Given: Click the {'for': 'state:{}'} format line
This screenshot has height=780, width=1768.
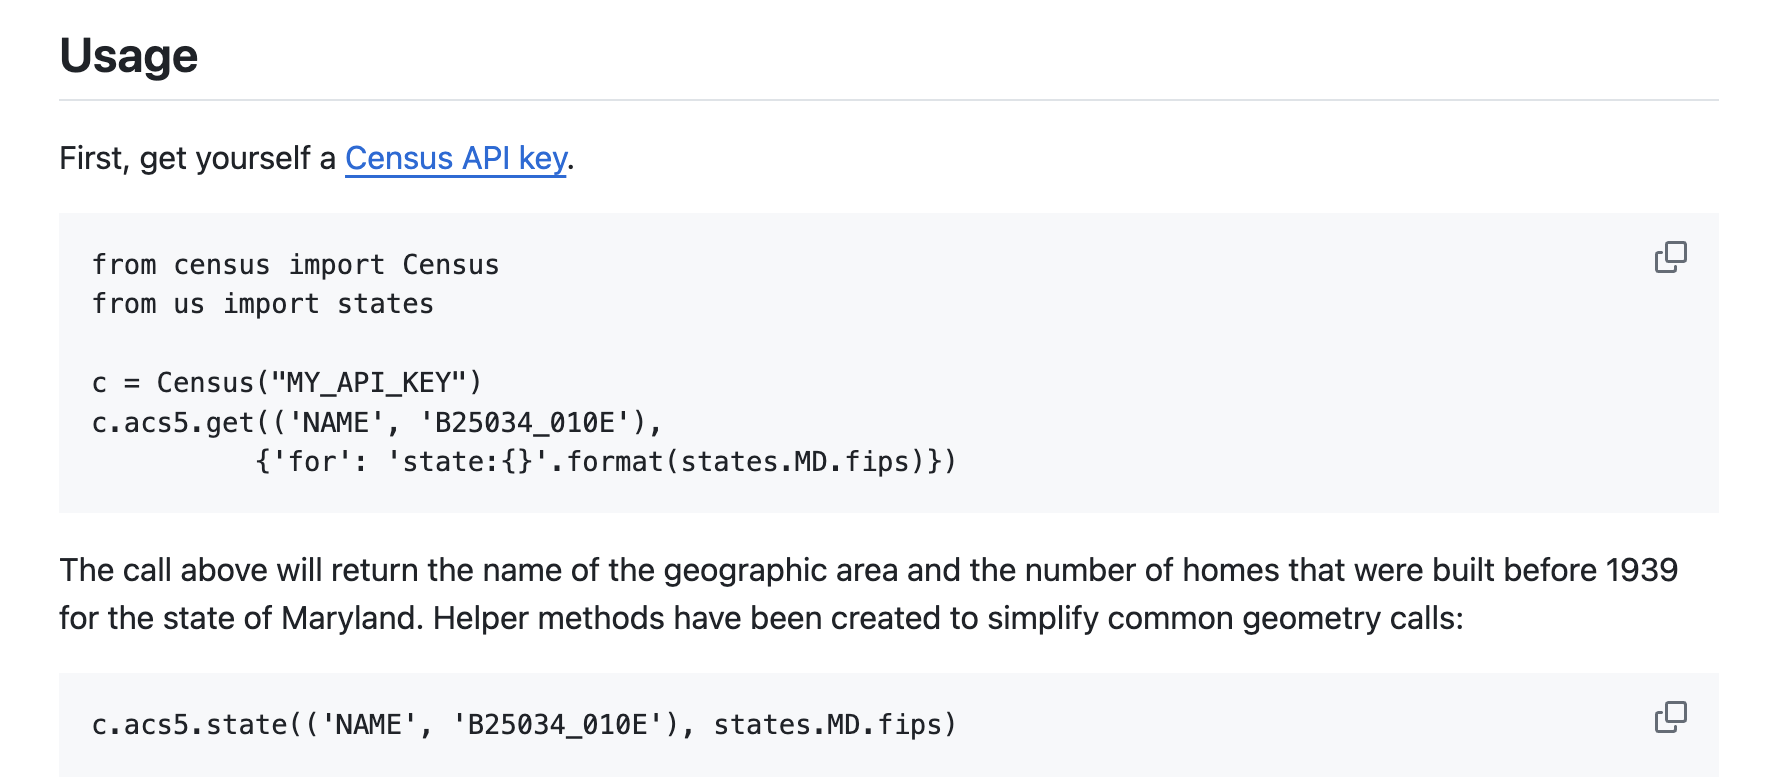Looking at the screenshot, I should (606, 462).
